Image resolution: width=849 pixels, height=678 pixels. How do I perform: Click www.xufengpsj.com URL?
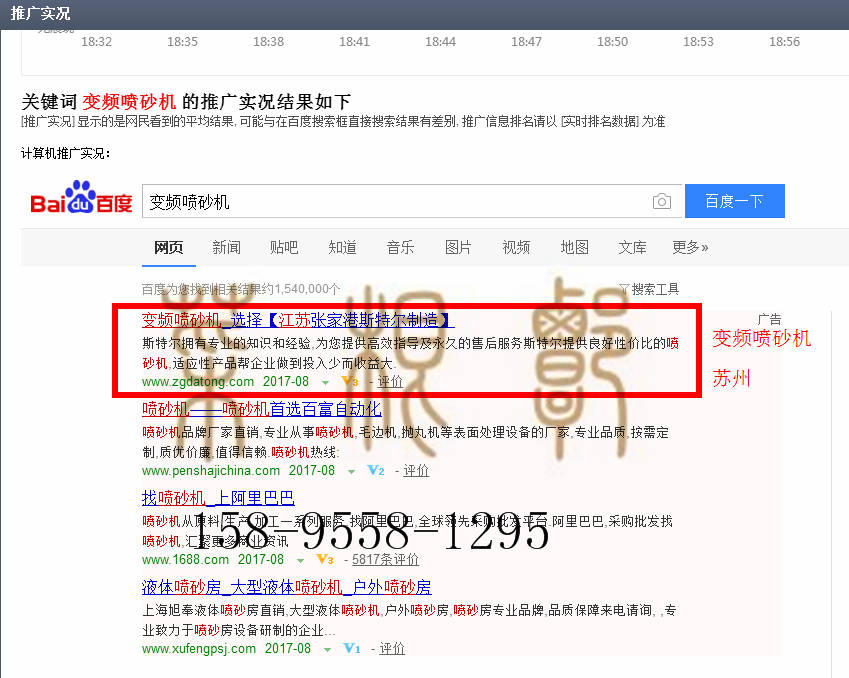click(199, 648)
